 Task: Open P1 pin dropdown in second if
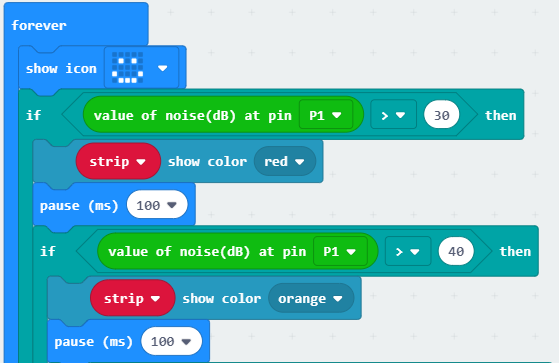(x=340, y=251)
